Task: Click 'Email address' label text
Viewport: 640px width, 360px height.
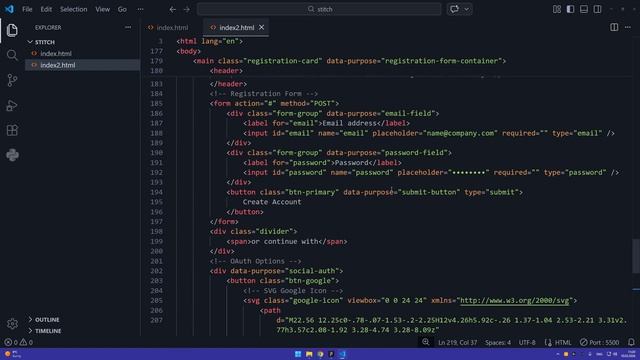Action: (x=349, y=123)
